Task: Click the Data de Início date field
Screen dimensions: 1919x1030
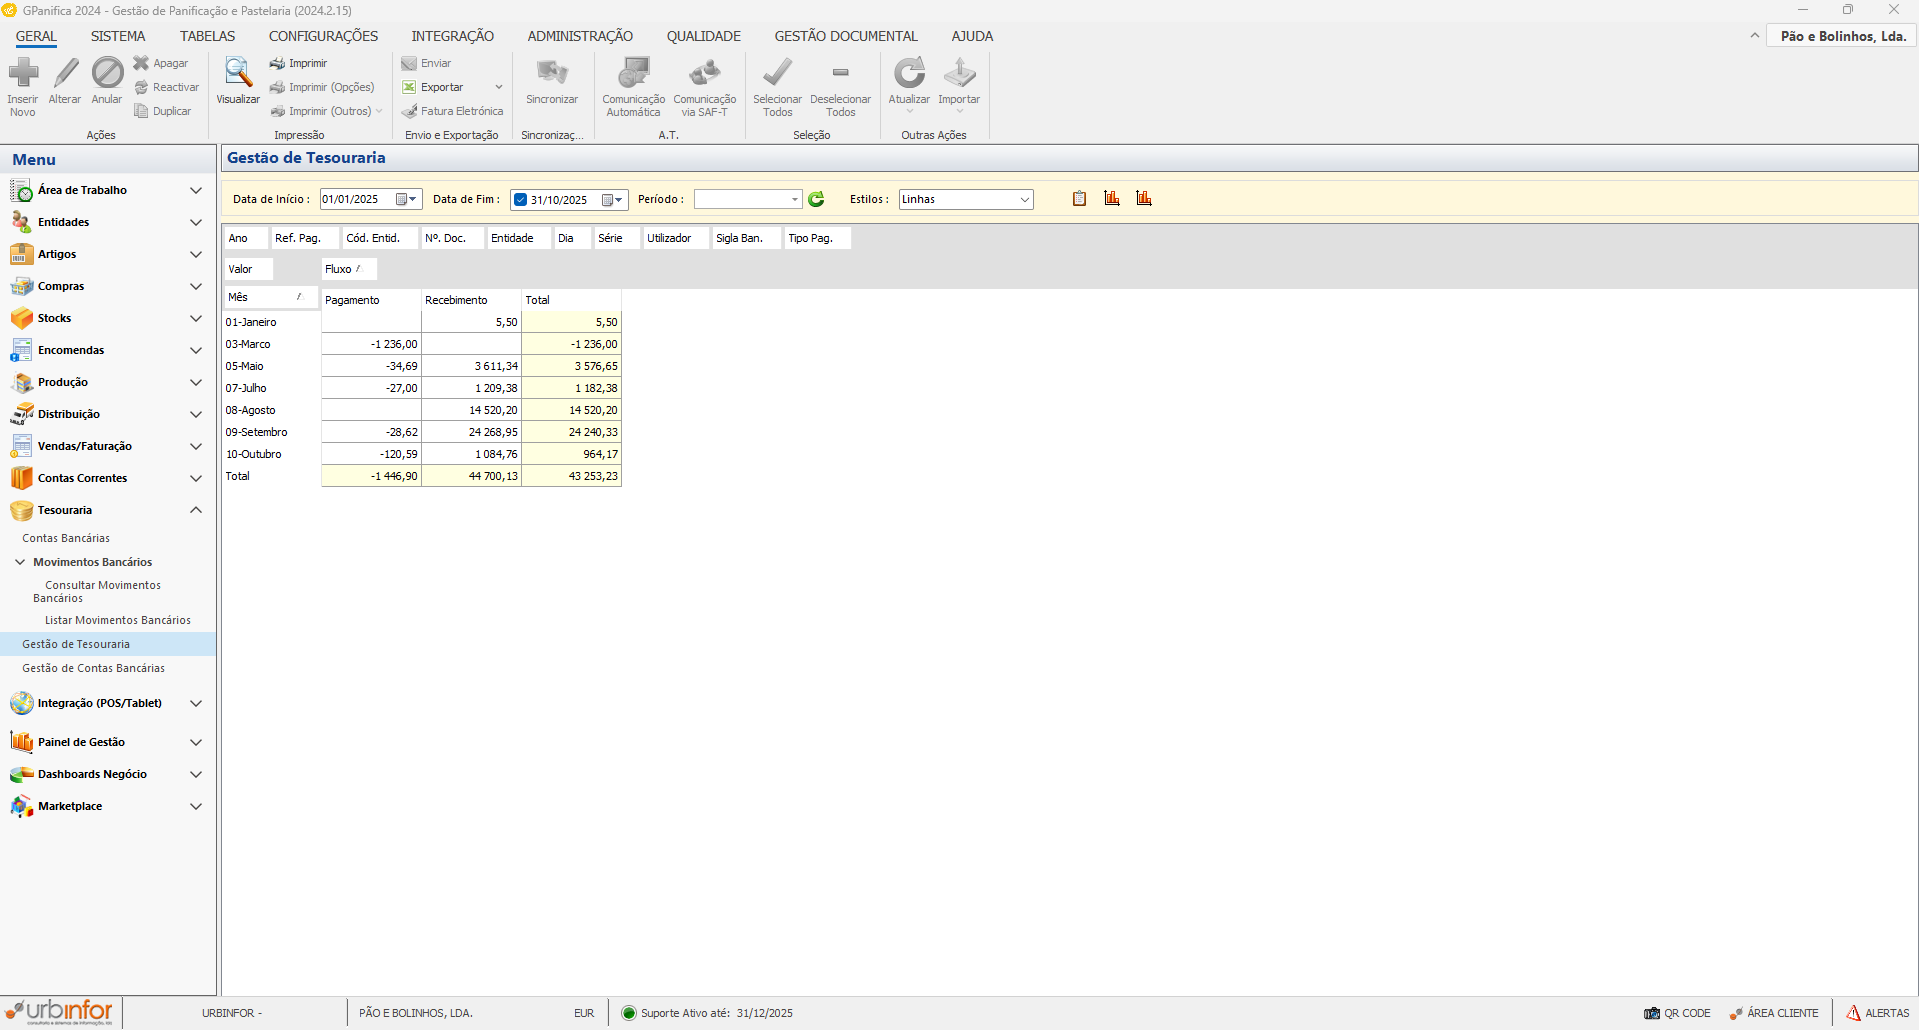Action: click(356, 200)
